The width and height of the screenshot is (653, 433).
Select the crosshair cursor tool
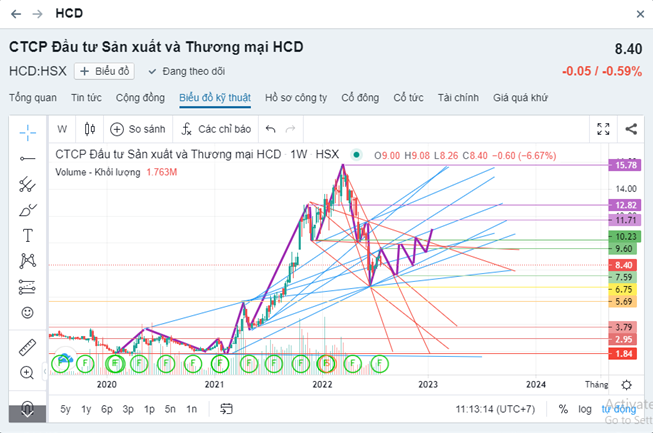27,133
